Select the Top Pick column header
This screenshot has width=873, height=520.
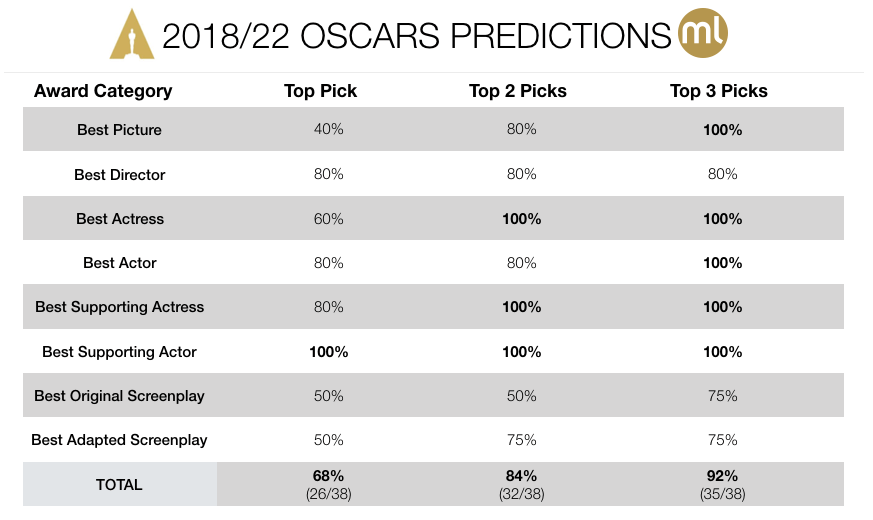point(320,91)
